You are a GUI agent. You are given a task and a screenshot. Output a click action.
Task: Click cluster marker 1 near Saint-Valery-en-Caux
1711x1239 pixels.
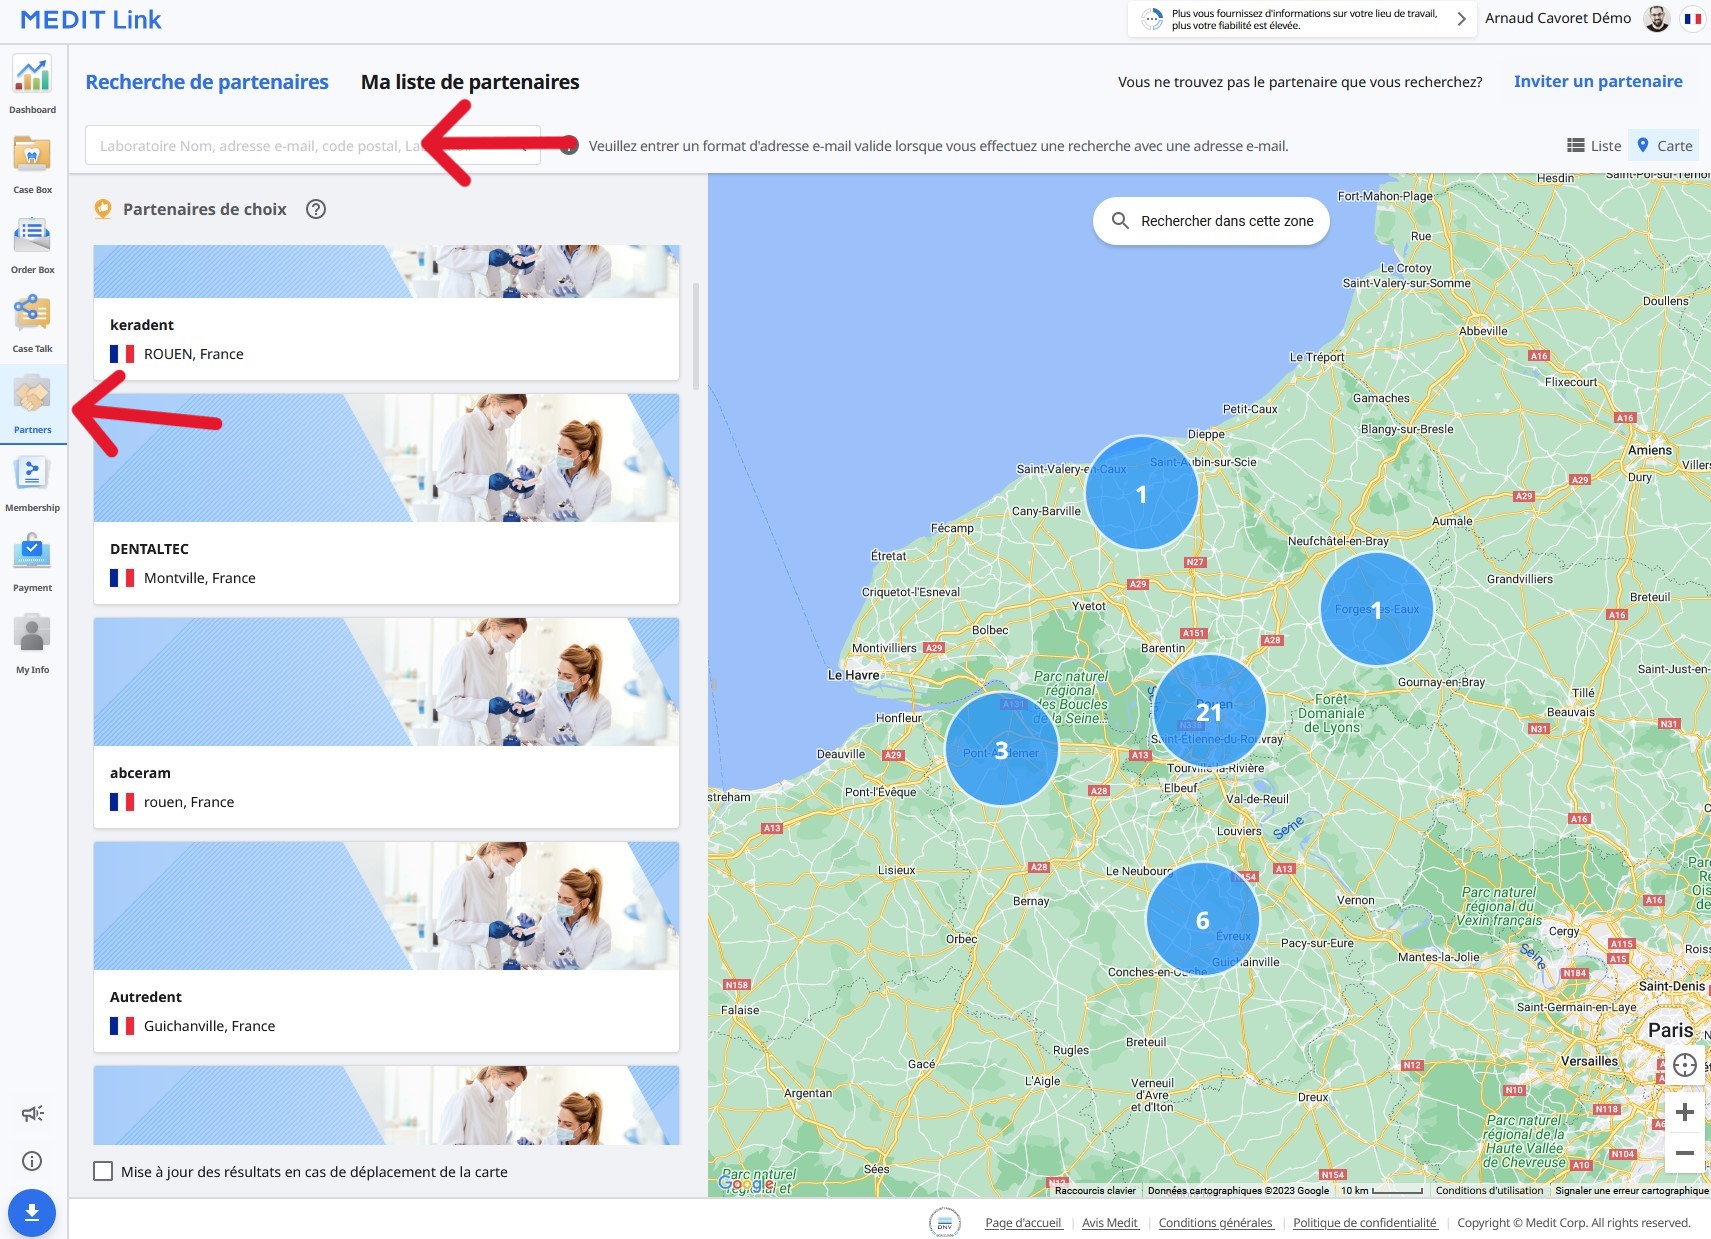[x=1141, y=493]
